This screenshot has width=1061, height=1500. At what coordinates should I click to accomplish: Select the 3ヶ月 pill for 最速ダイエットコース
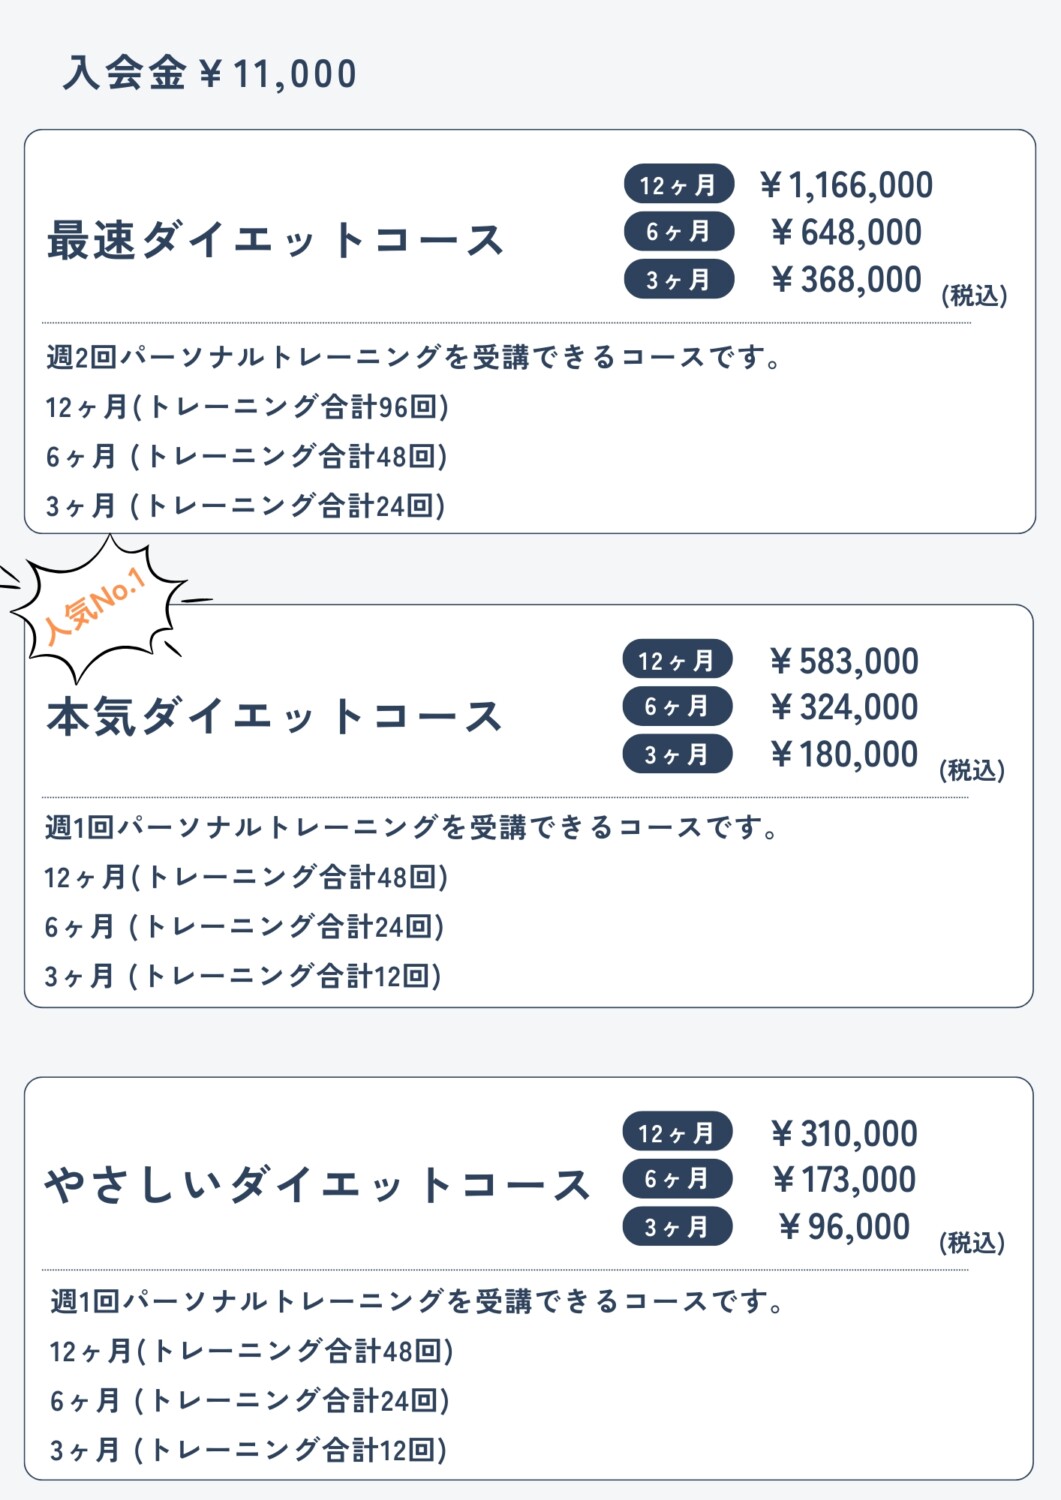pos(679,279)
